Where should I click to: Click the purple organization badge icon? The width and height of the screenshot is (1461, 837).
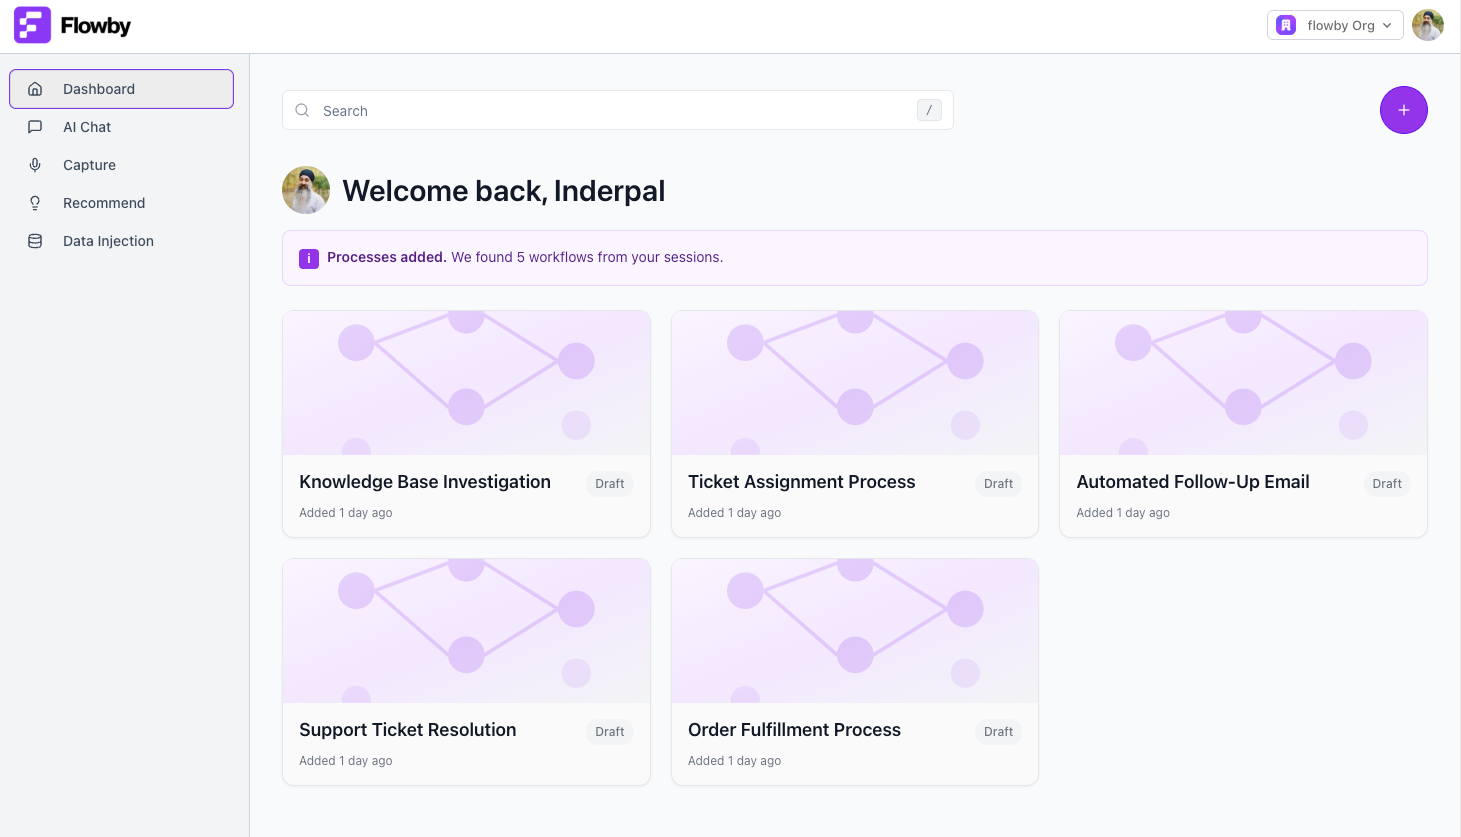coord(1285,25)
